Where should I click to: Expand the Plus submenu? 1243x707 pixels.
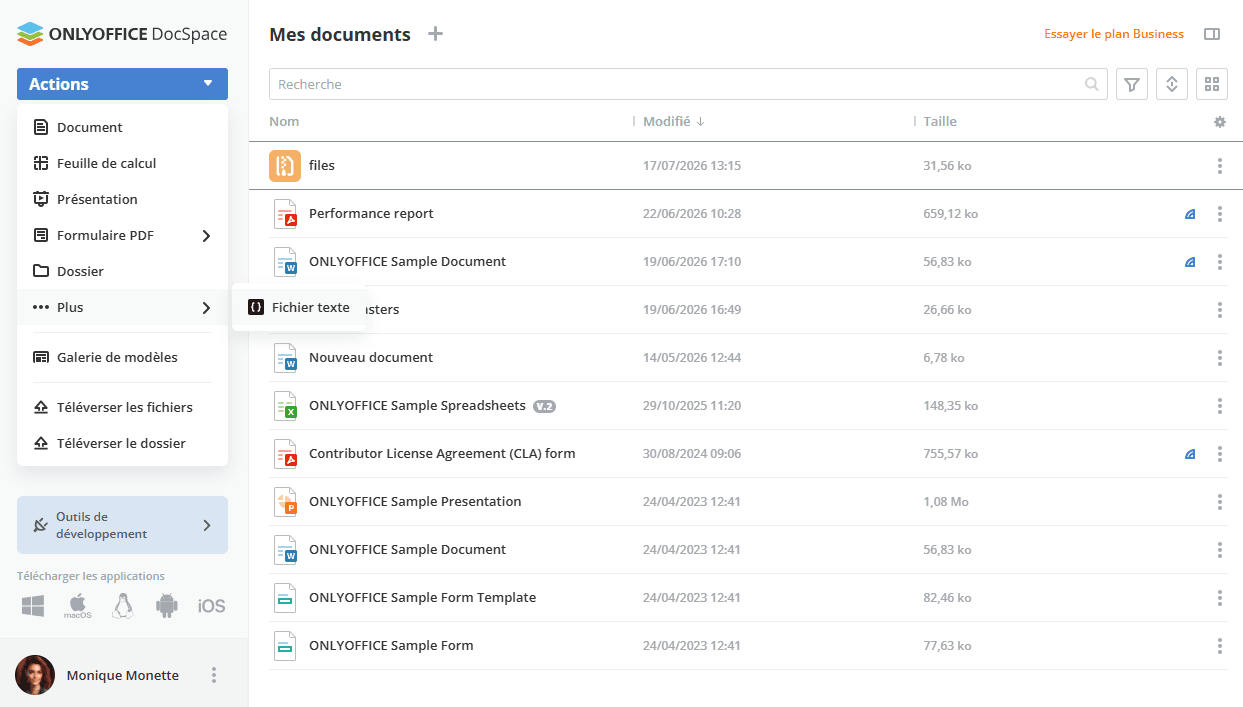[206, 308]
